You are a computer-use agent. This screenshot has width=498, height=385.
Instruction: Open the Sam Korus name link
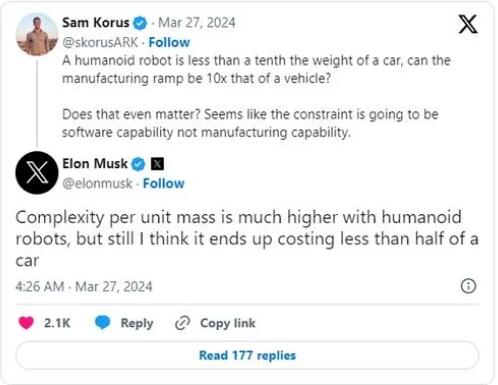tap(96, 23)
